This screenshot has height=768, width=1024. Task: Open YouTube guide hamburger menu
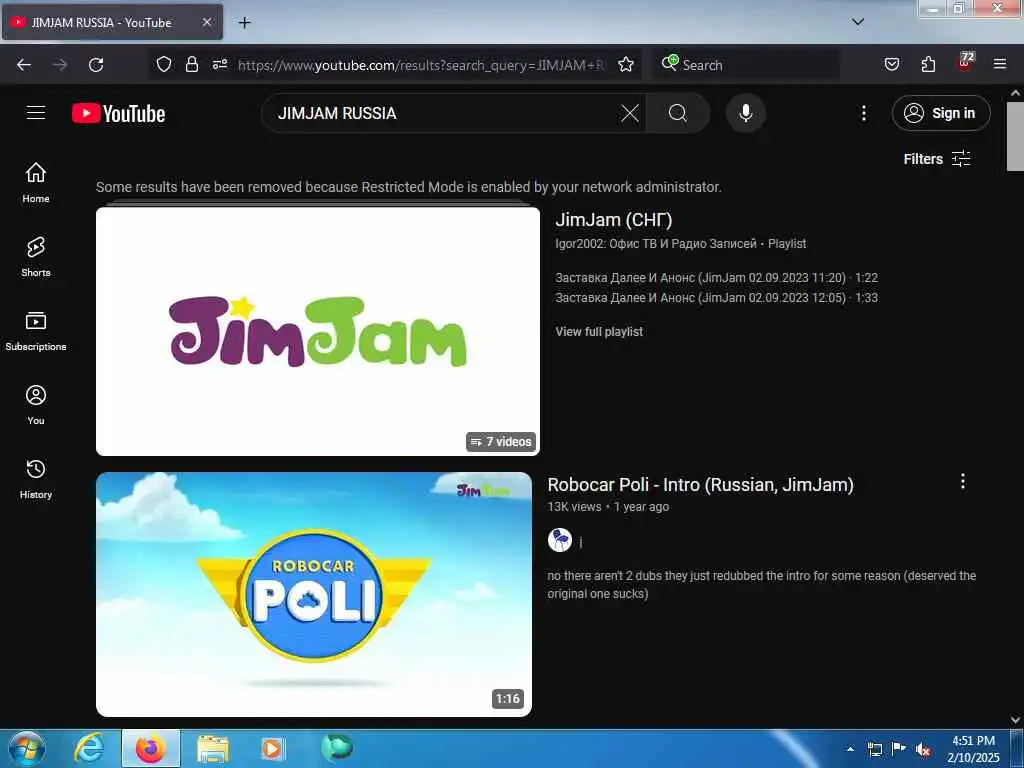pyautogui.click(x=36, y=113)
